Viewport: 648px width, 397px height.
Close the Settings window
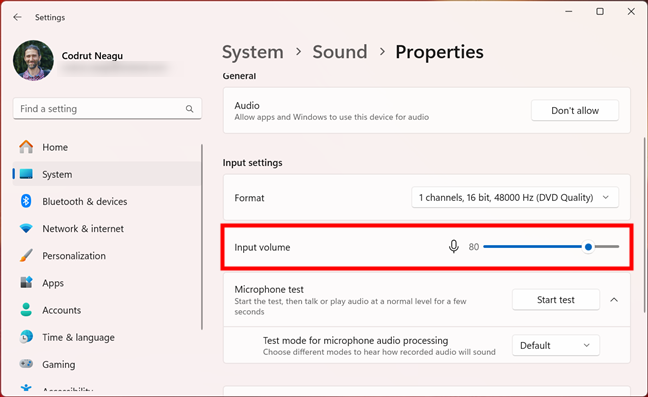(631, 12)
